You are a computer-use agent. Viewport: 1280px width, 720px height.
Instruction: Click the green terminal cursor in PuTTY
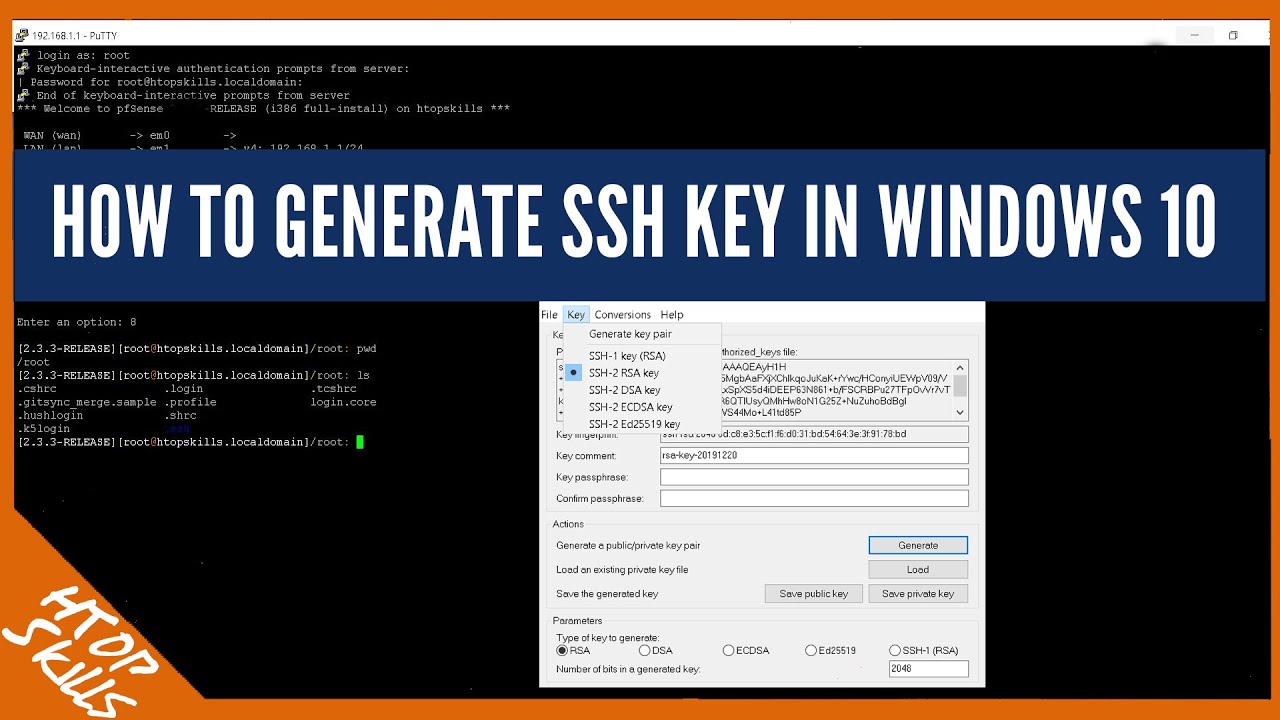pos(360,442)
